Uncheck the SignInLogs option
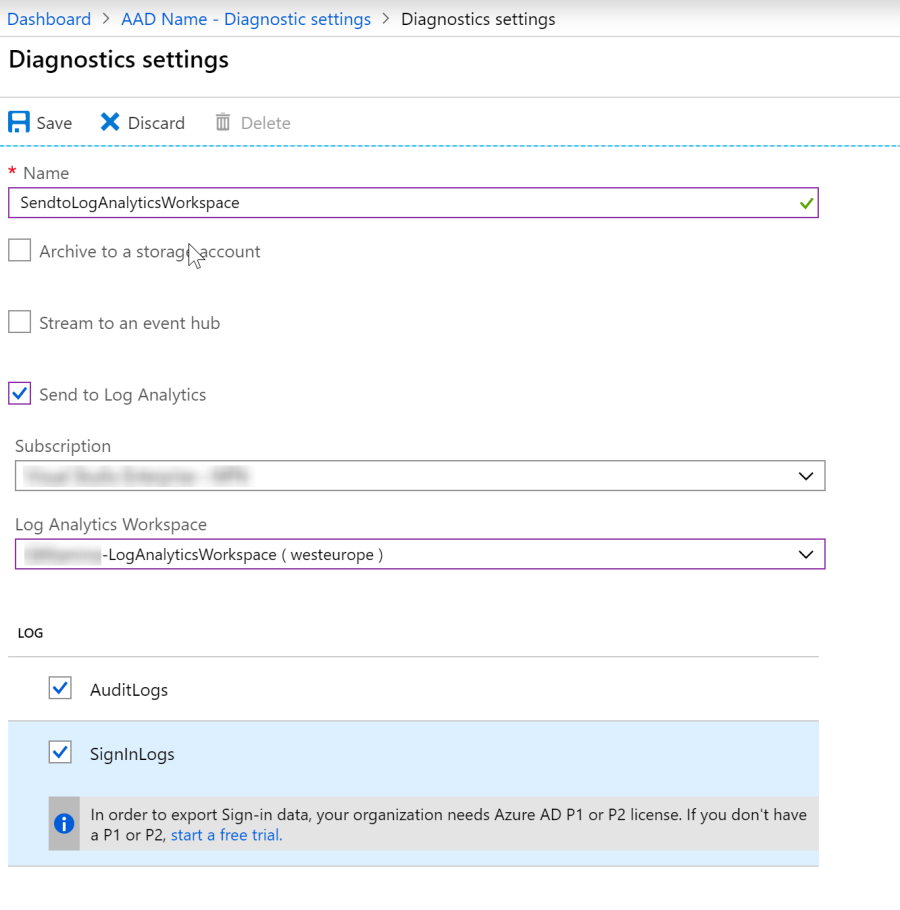 pos(62,752)
